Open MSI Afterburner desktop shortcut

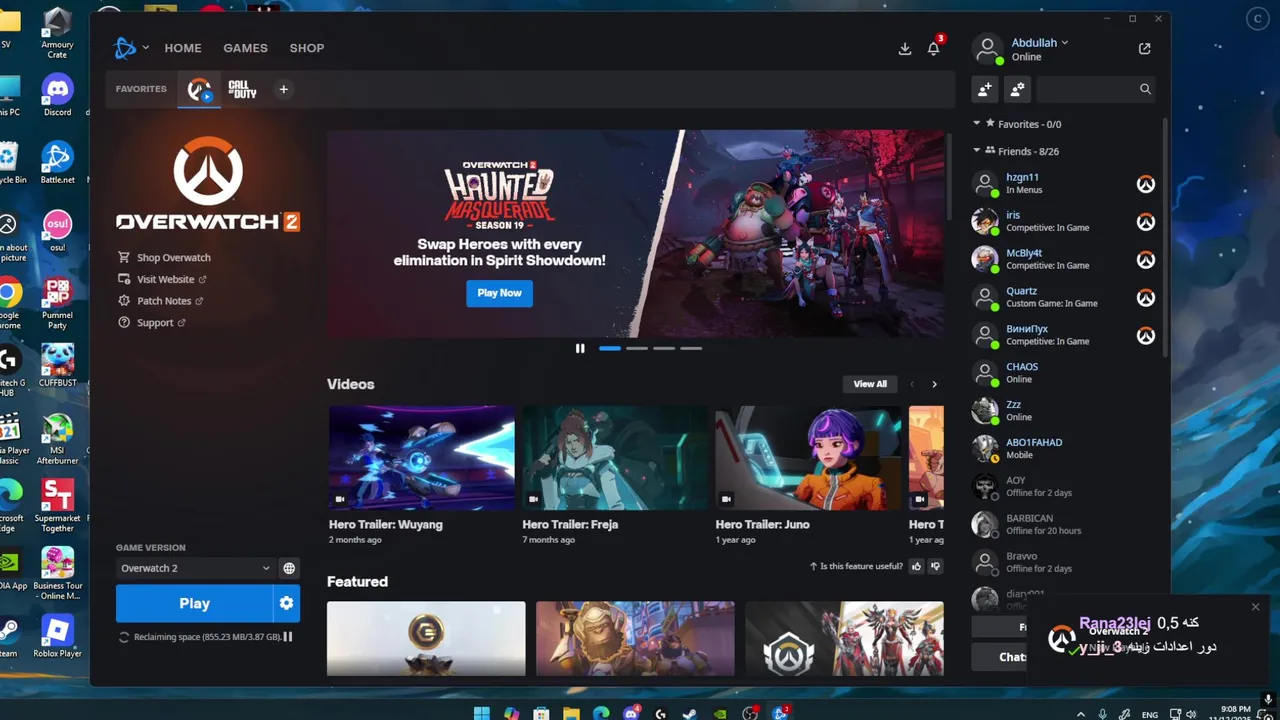click(57, 438)
